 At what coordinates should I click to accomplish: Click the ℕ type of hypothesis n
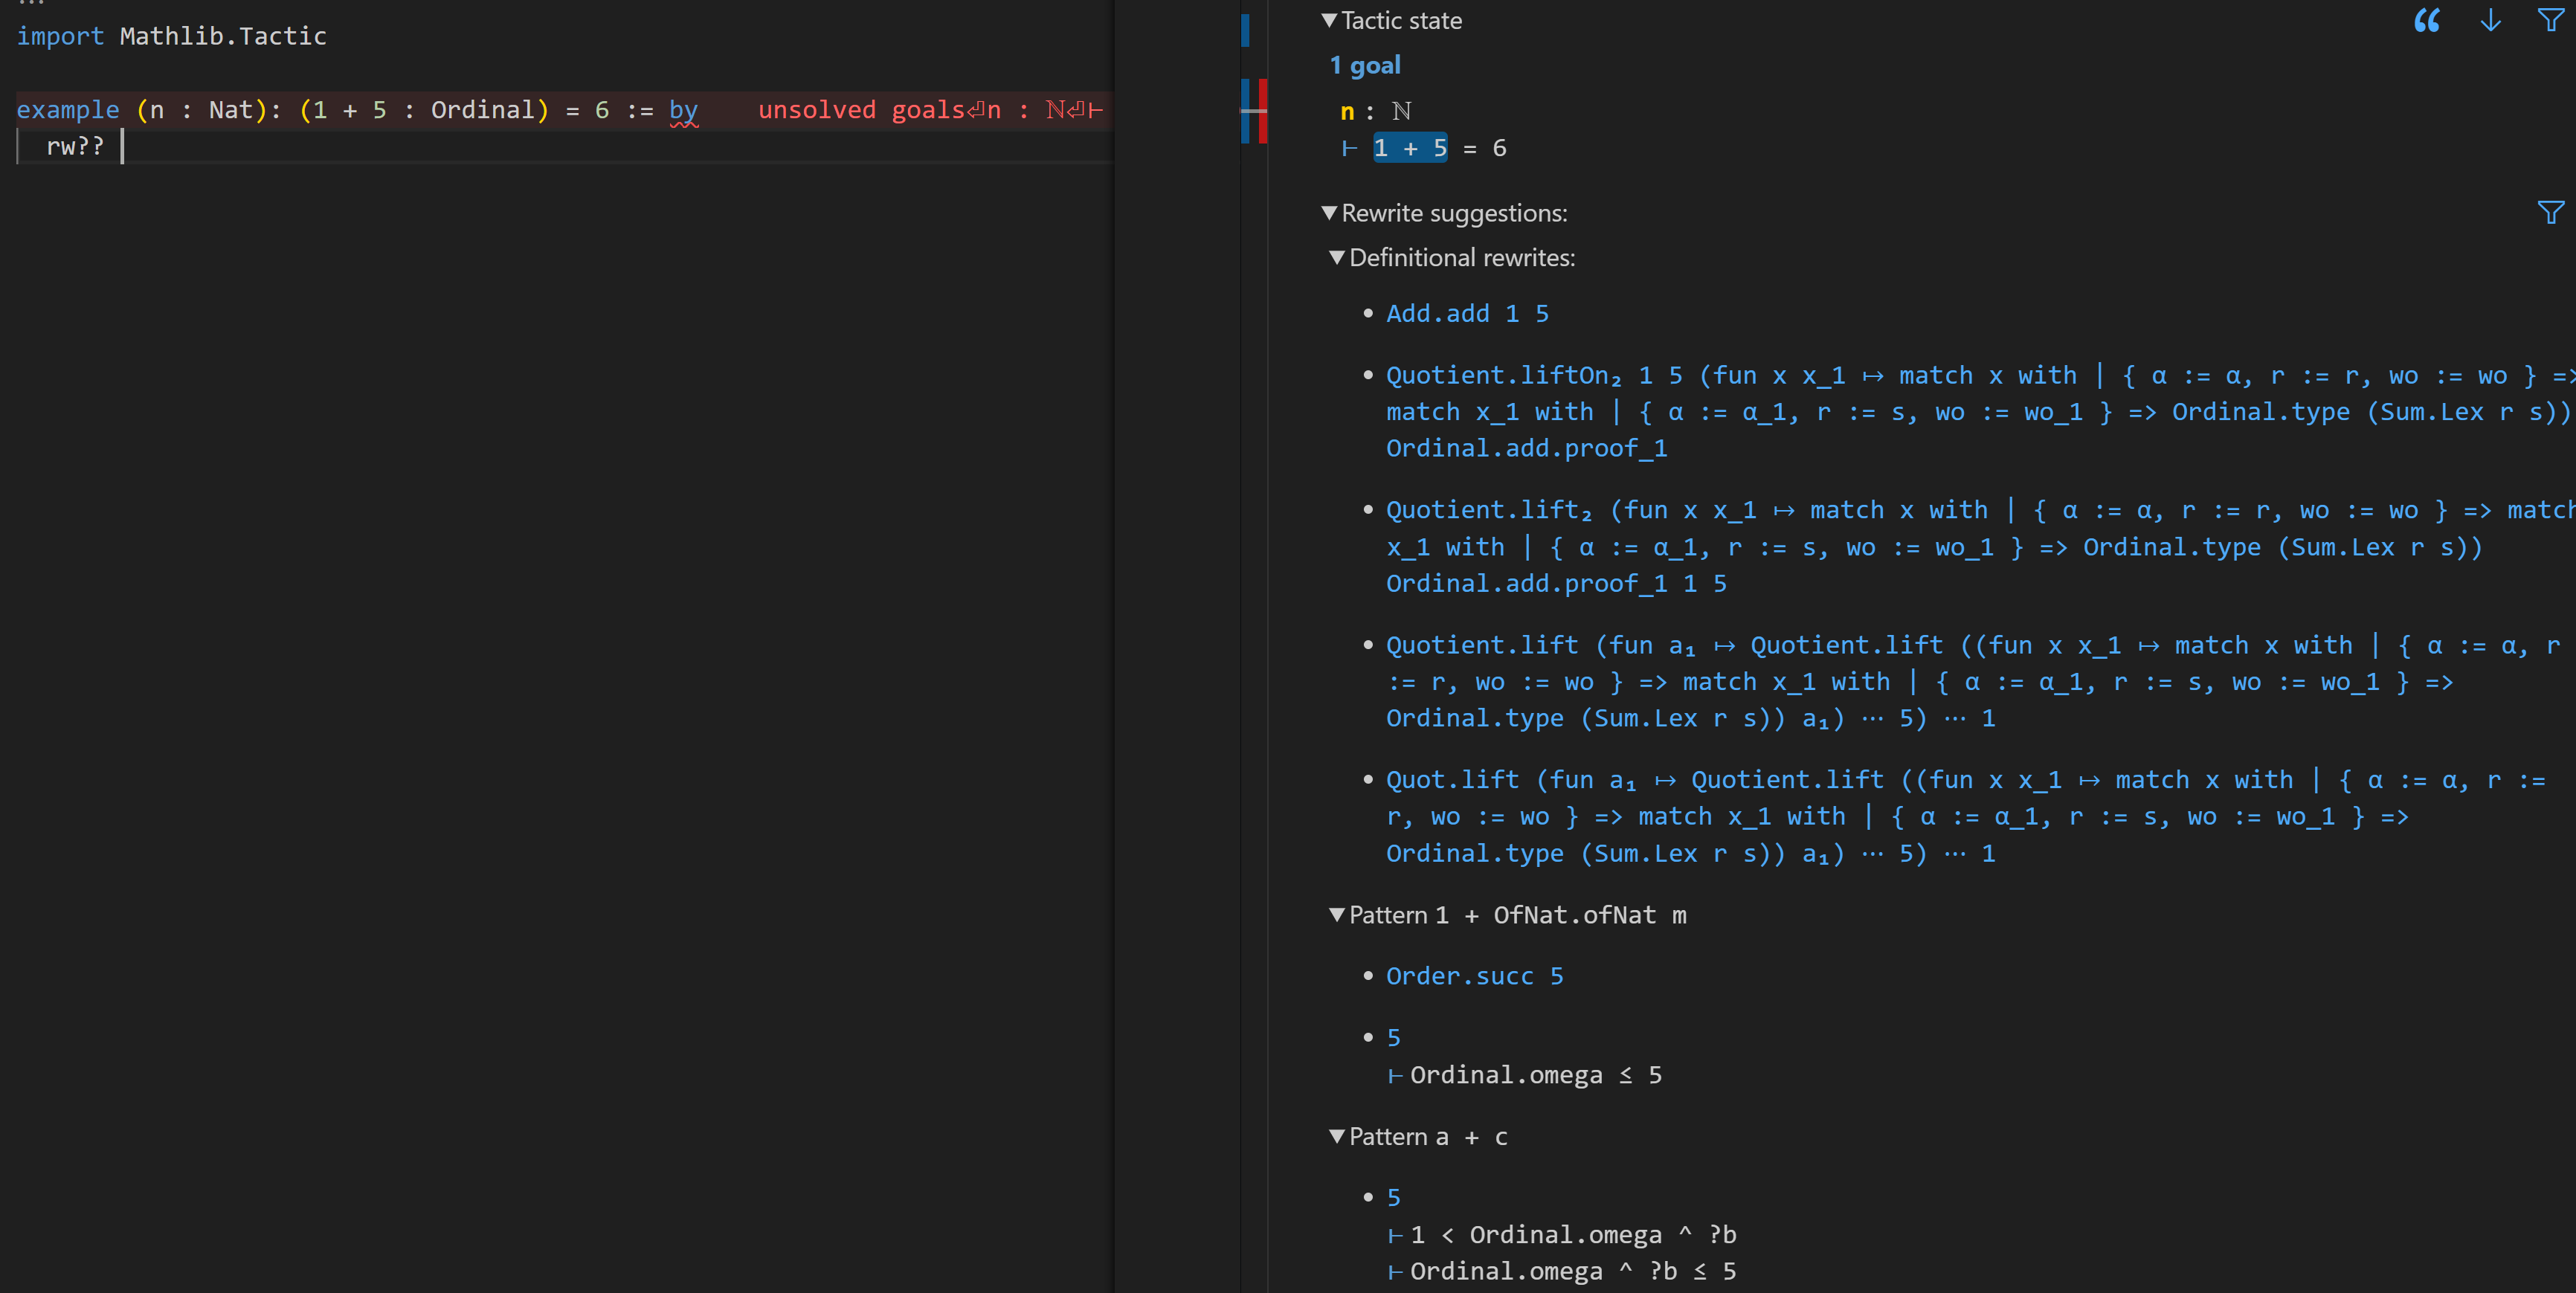pyautogui.click(x=1402, y=111)
